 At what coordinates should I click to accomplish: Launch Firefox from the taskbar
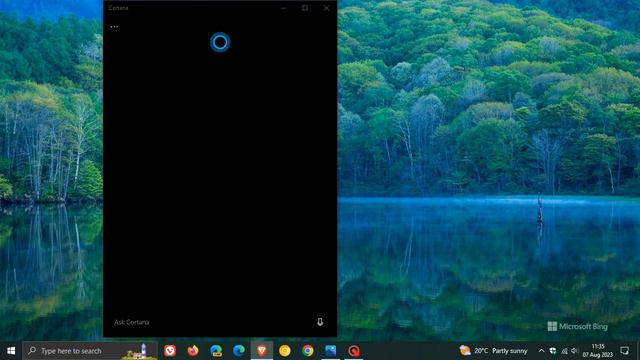pos(193,351)
